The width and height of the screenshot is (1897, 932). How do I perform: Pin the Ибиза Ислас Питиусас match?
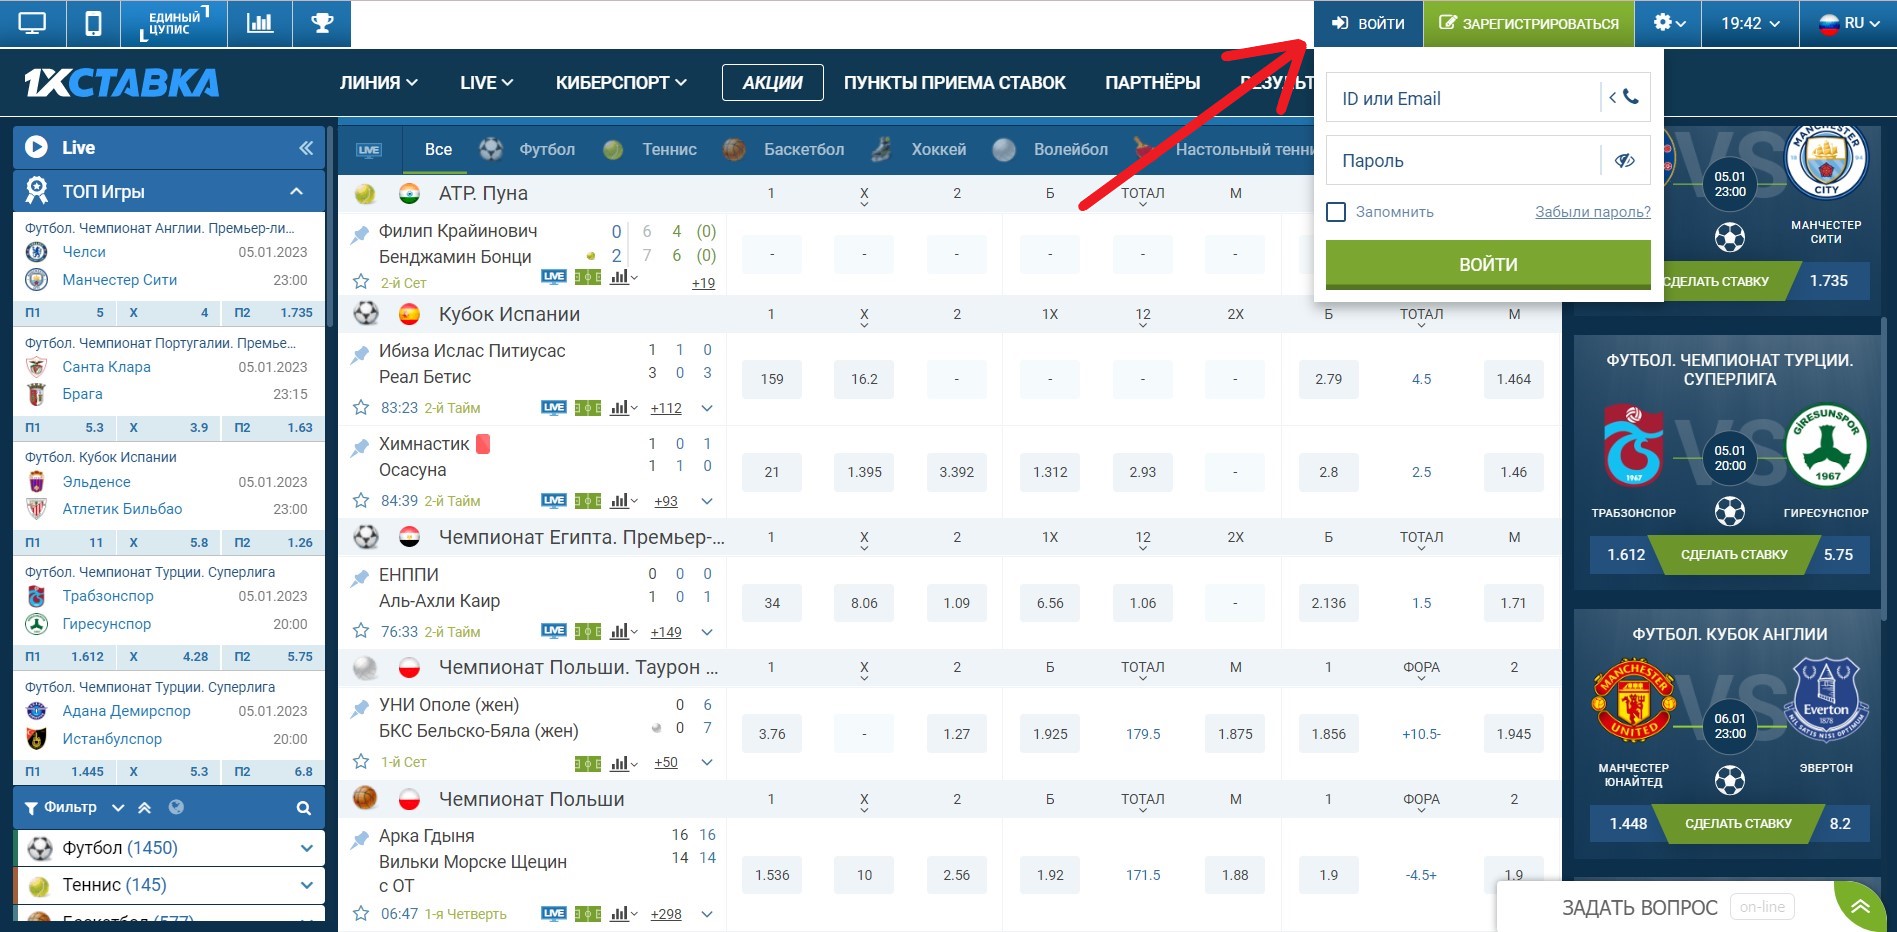(360, 354)
